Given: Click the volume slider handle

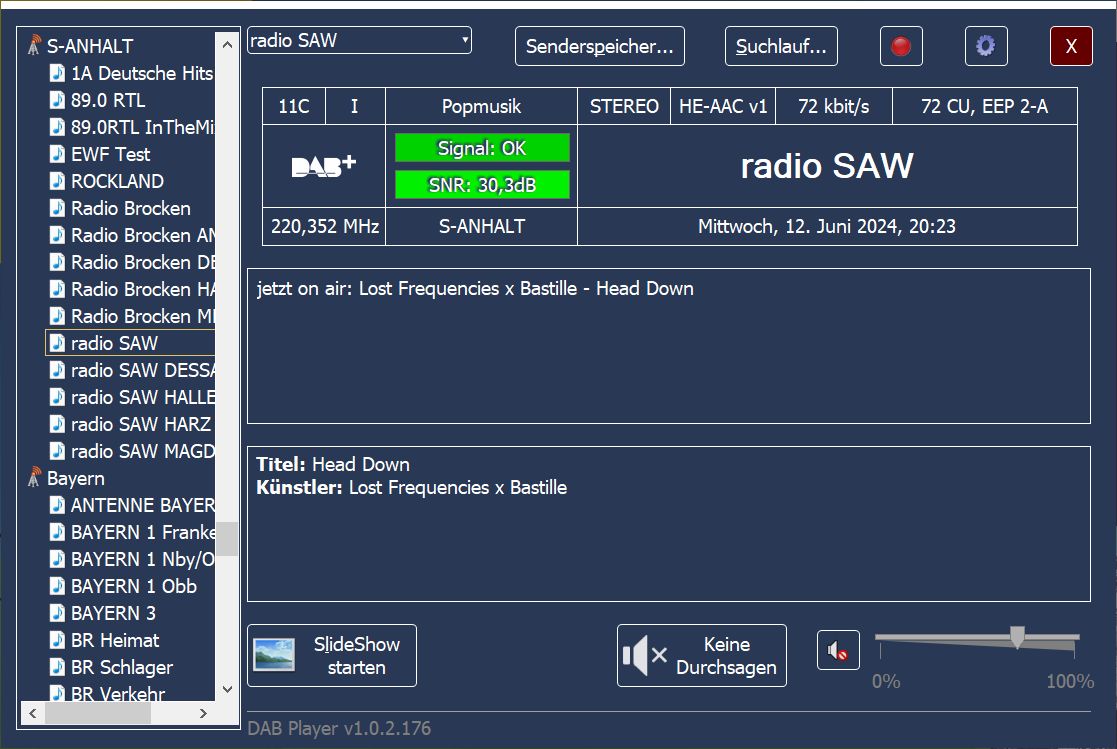Looking at the screenshot, I should click(1017, 637).
